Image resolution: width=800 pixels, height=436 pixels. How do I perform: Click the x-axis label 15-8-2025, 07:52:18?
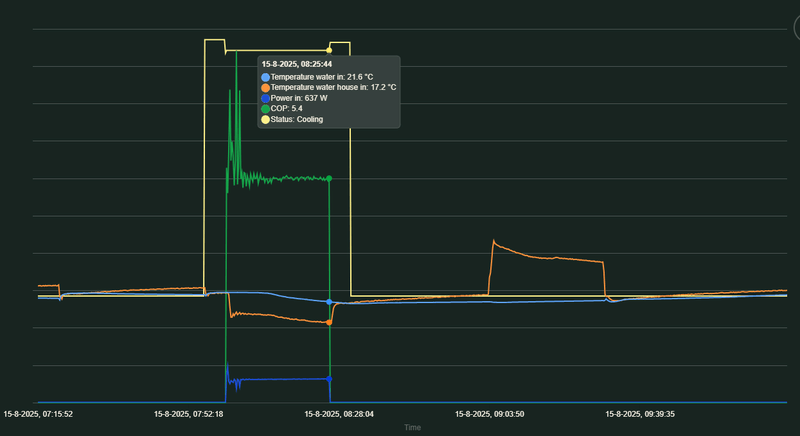[189, 414]
